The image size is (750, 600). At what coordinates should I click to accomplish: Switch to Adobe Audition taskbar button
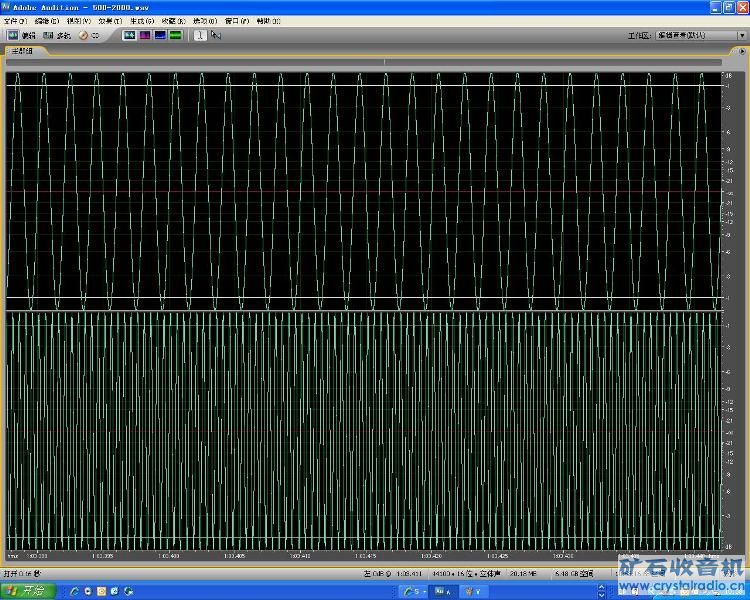pyautogui.click(x=443, y=592)
